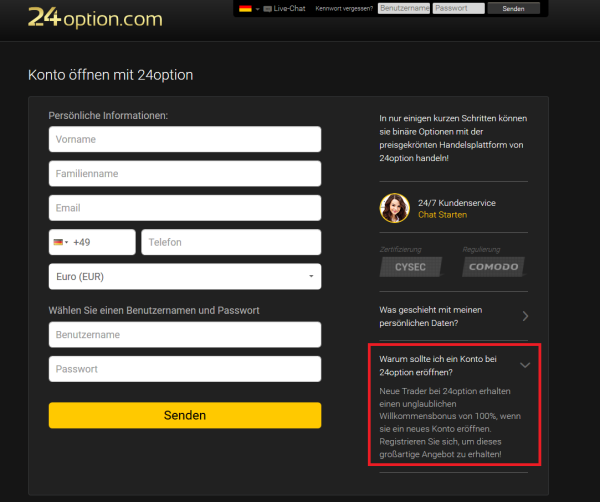
Task: Collapse "Warum sollte ich ein Konto" section chevron
Action: pos(525,365)
